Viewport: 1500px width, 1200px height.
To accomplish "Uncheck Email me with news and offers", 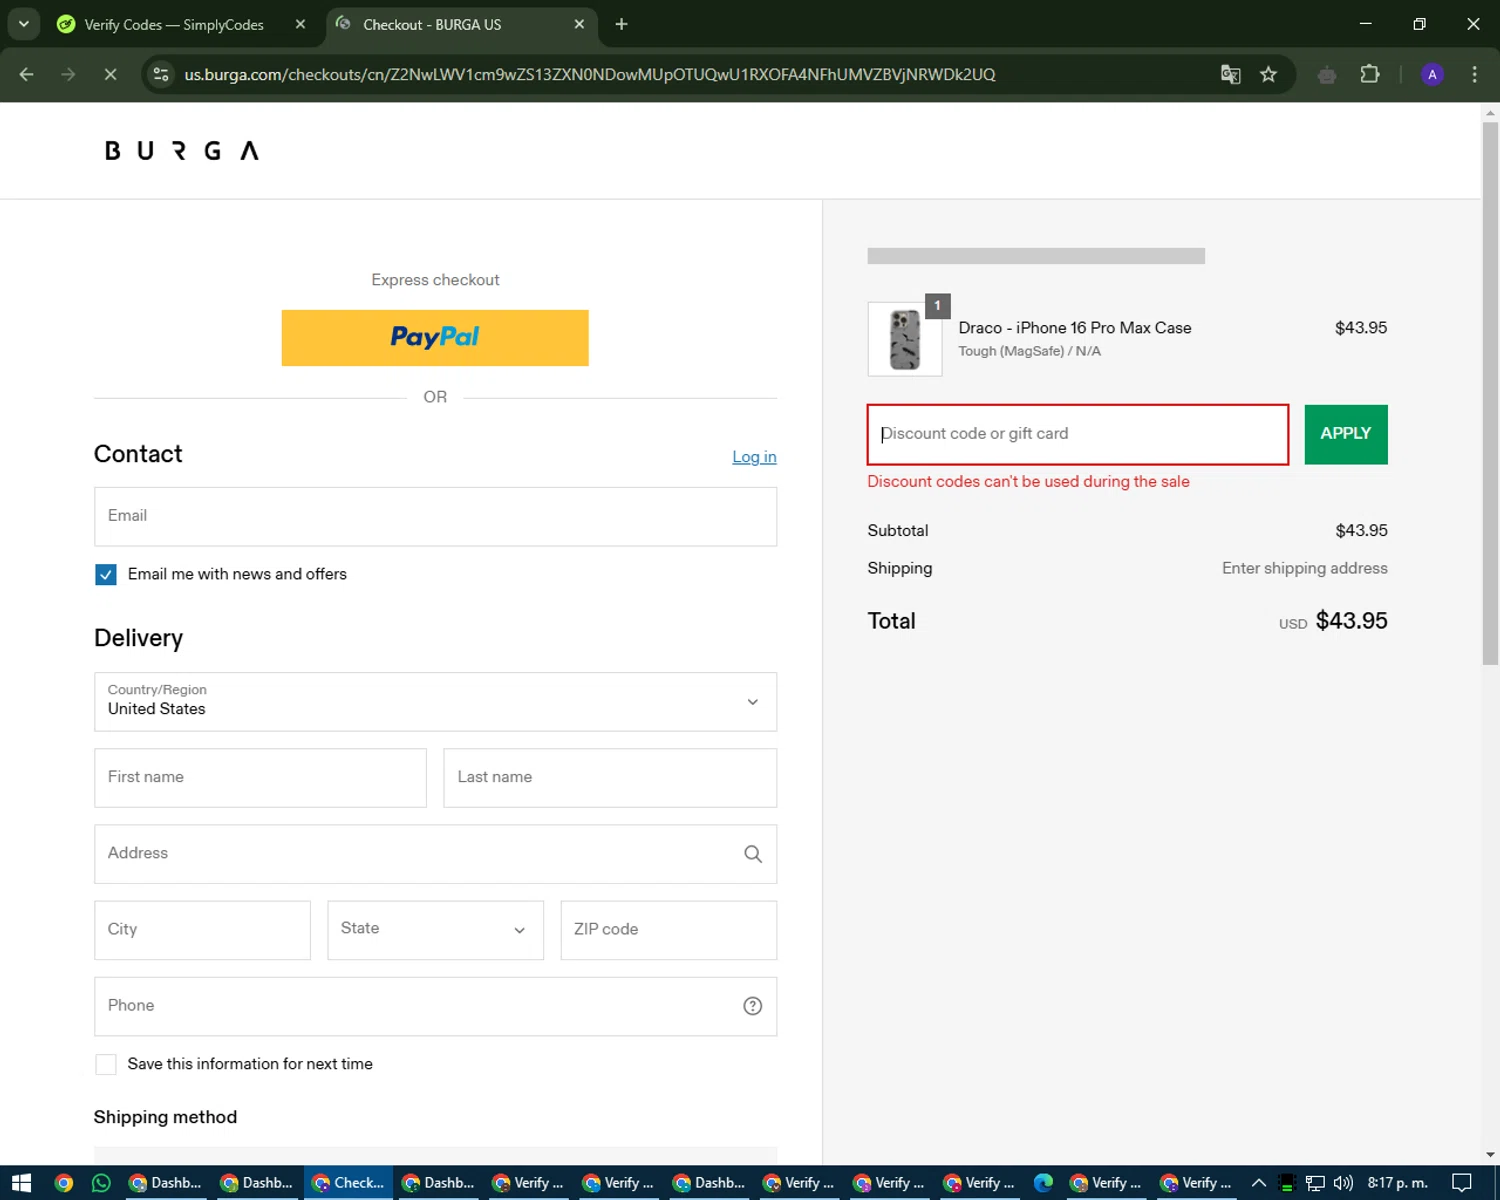I will pos(106,574).
